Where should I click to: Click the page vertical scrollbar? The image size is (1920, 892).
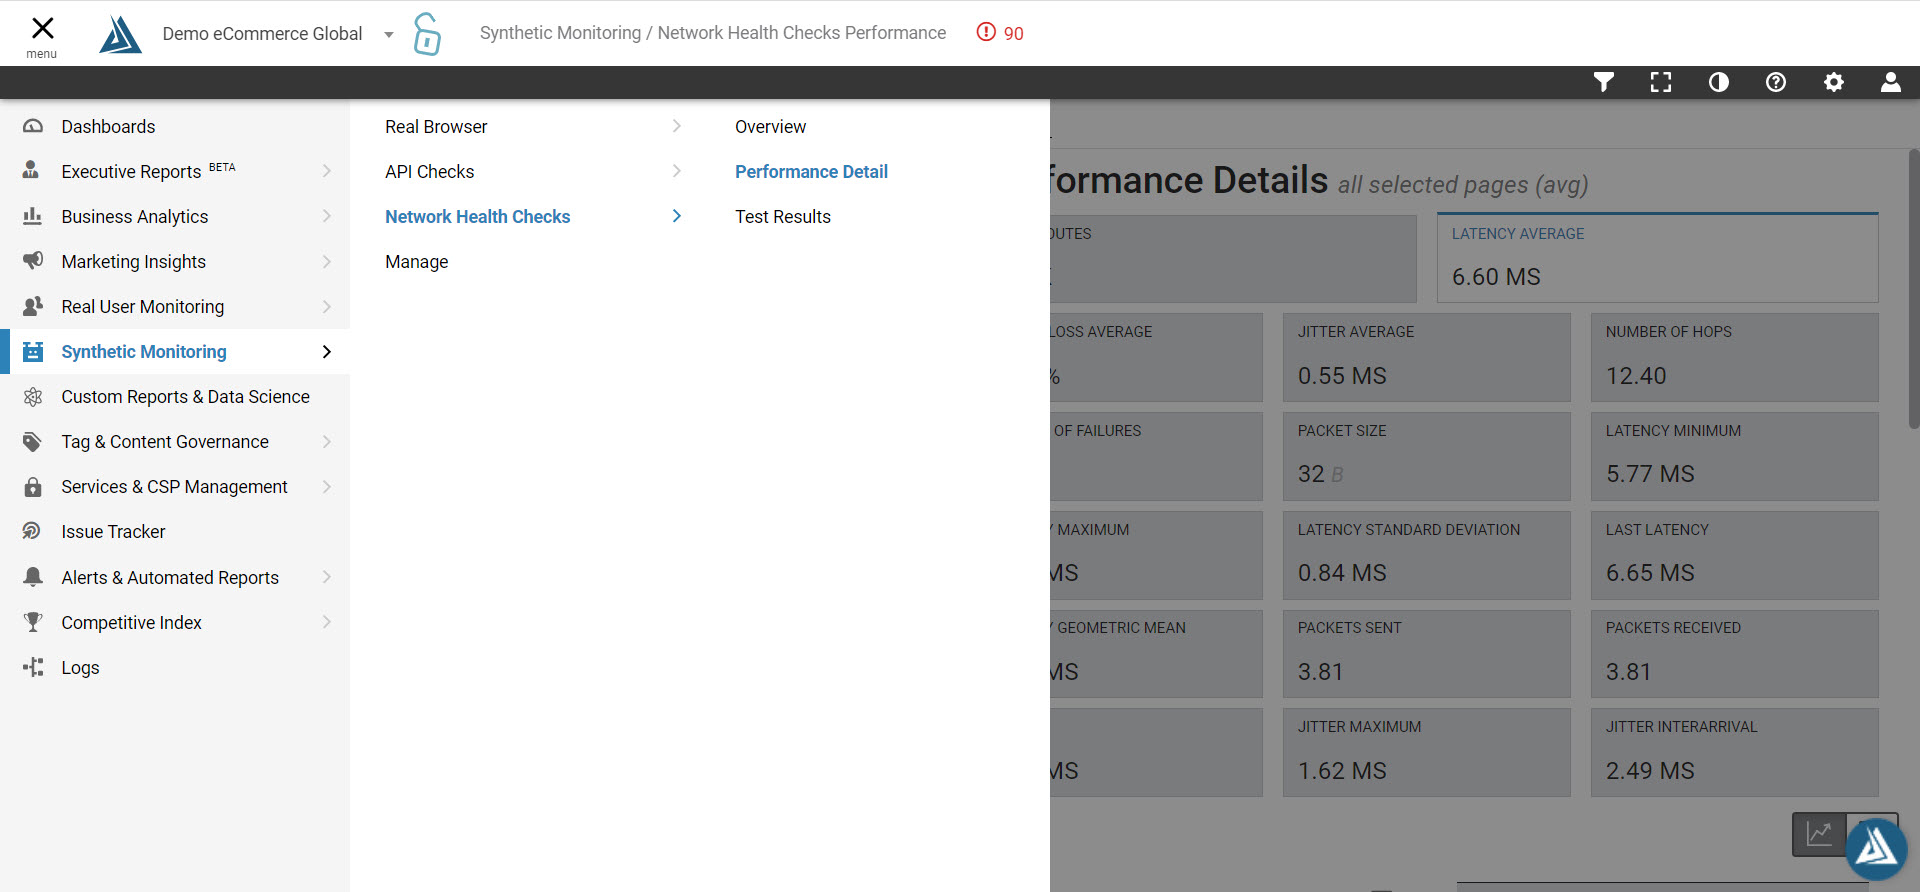pos(1914,290)
